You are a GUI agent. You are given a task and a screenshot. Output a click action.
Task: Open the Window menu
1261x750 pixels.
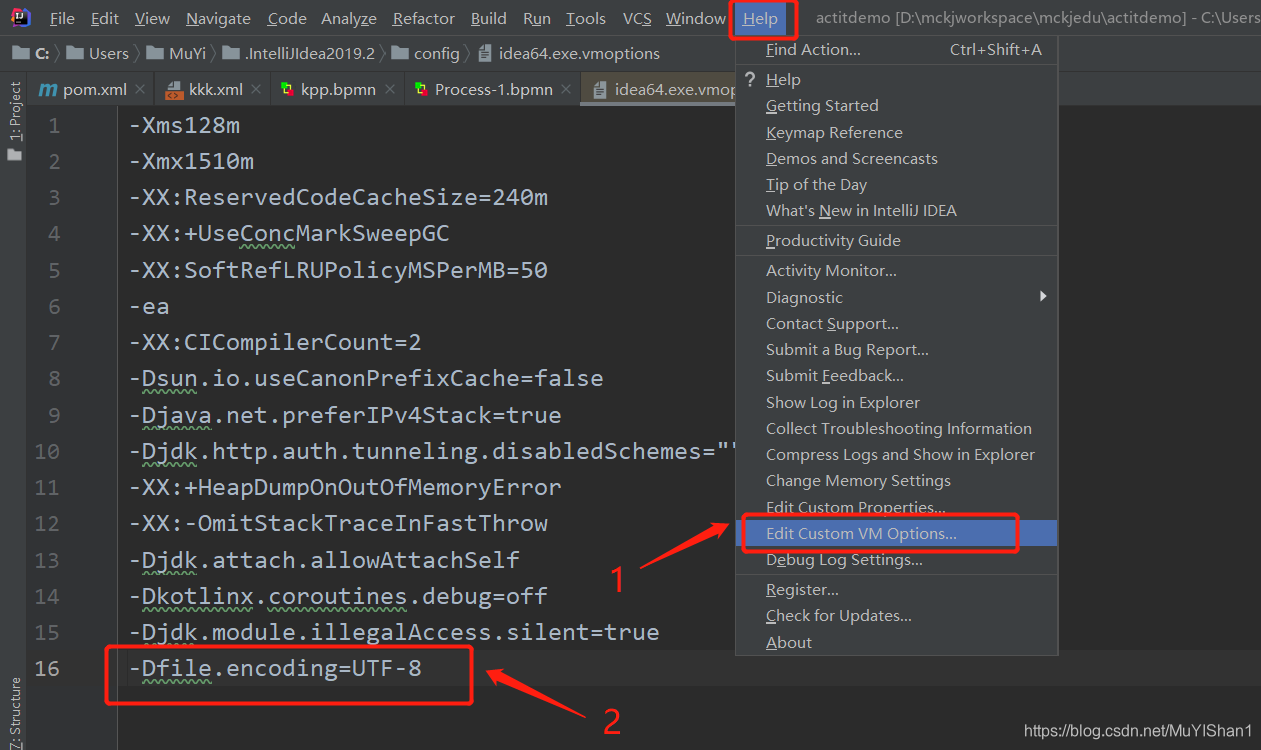pos(695,18)
